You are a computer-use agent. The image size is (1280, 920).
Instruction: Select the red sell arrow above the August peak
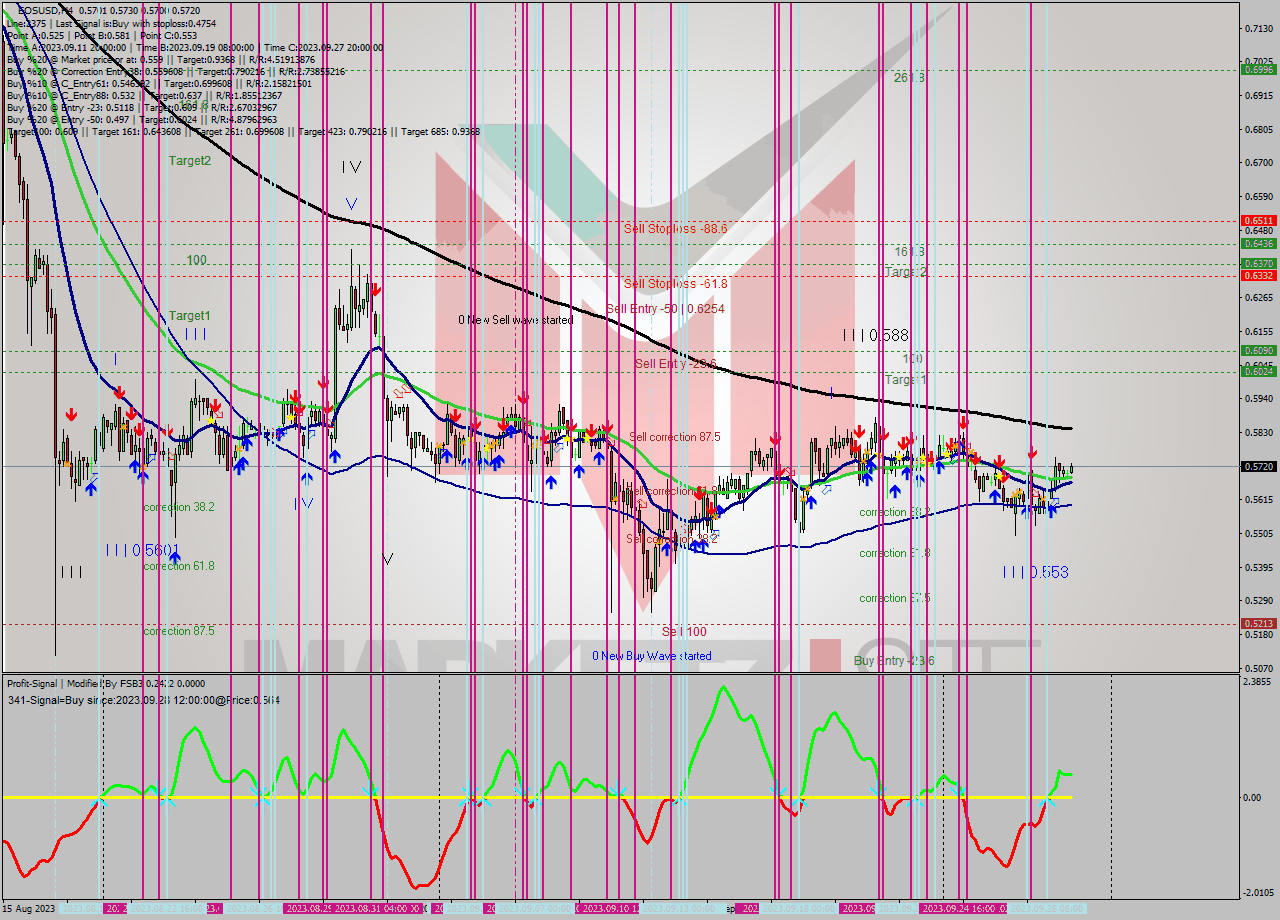tap(375, 288)
